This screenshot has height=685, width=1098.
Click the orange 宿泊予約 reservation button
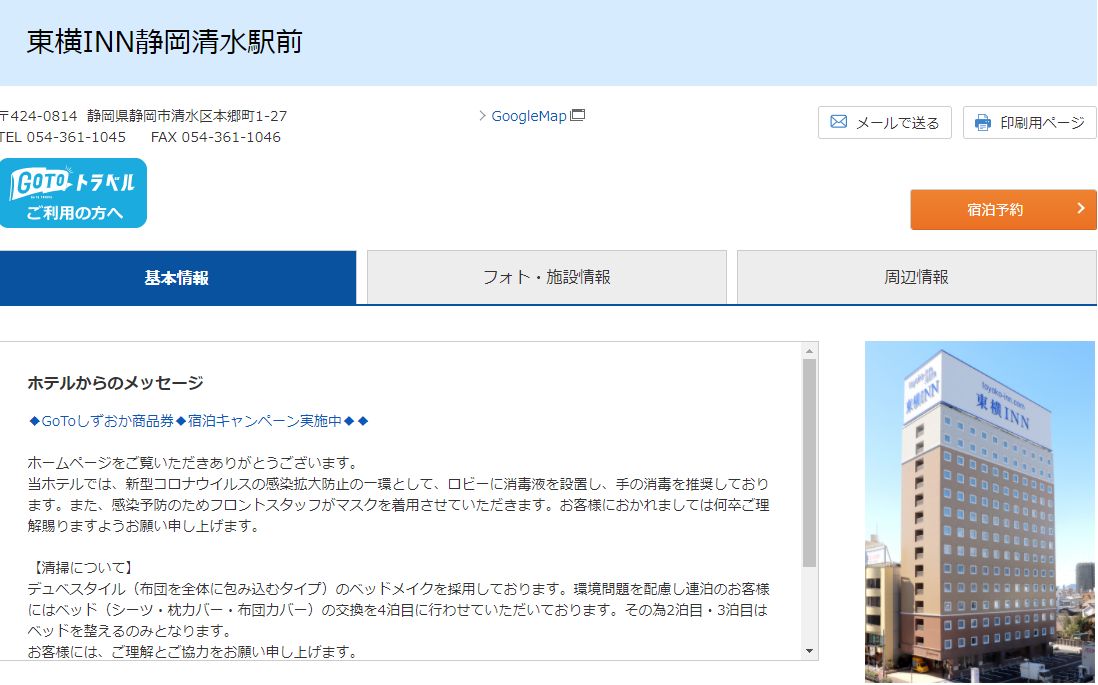(x=1003, y=209)
